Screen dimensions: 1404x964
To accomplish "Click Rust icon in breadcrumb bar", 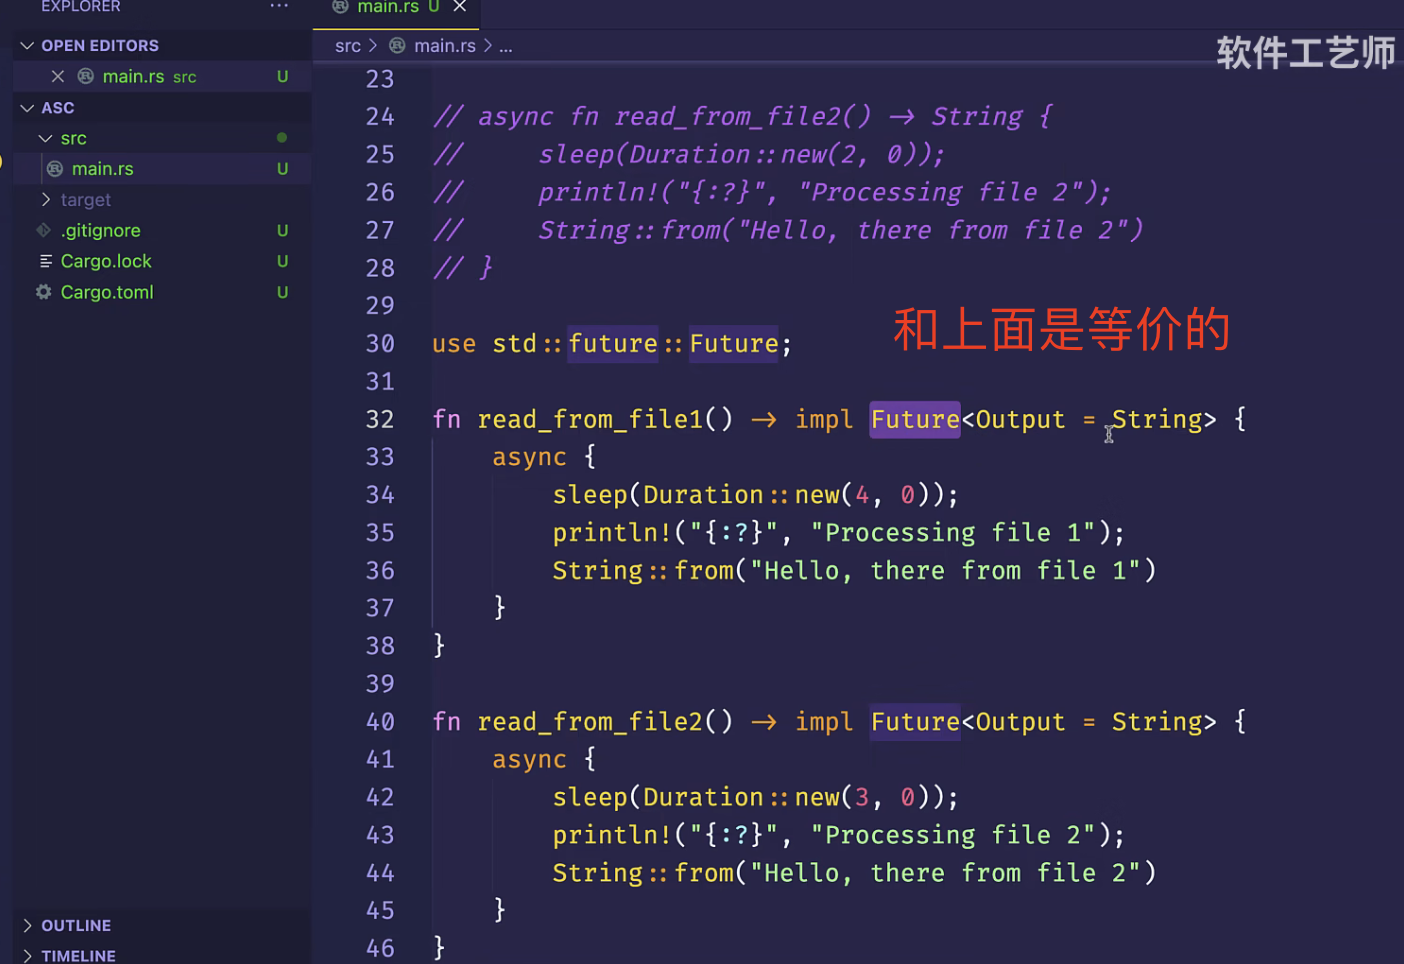I will pyautogui.click(x=398, y=46).
